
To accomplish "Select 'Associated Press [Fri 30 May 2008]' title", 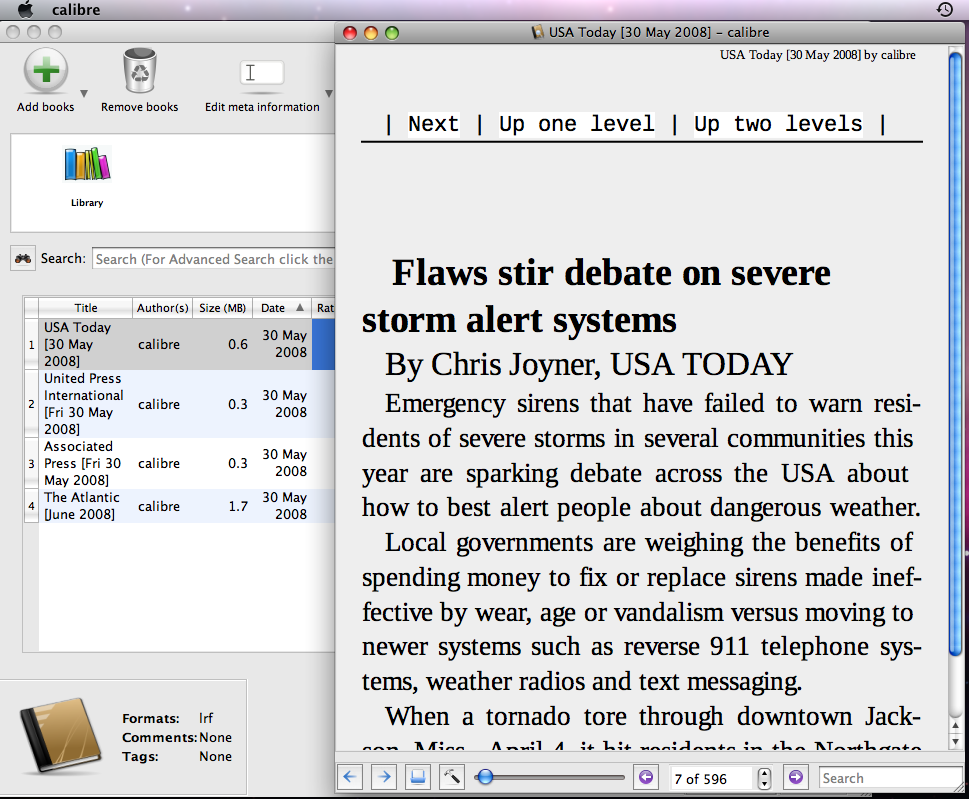I will coord(85,463).
